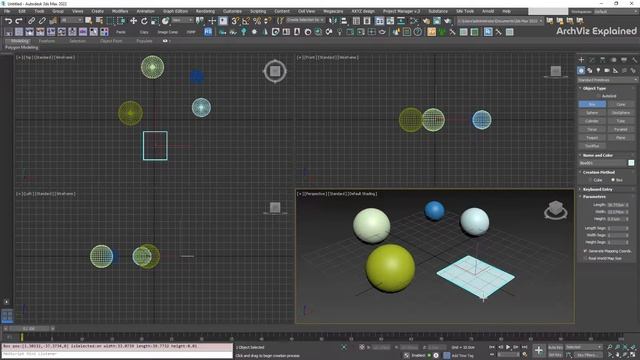Viewport: 640px width, 360px height.
Task: Click the object name input field
Action: click(x=602, y=163)
